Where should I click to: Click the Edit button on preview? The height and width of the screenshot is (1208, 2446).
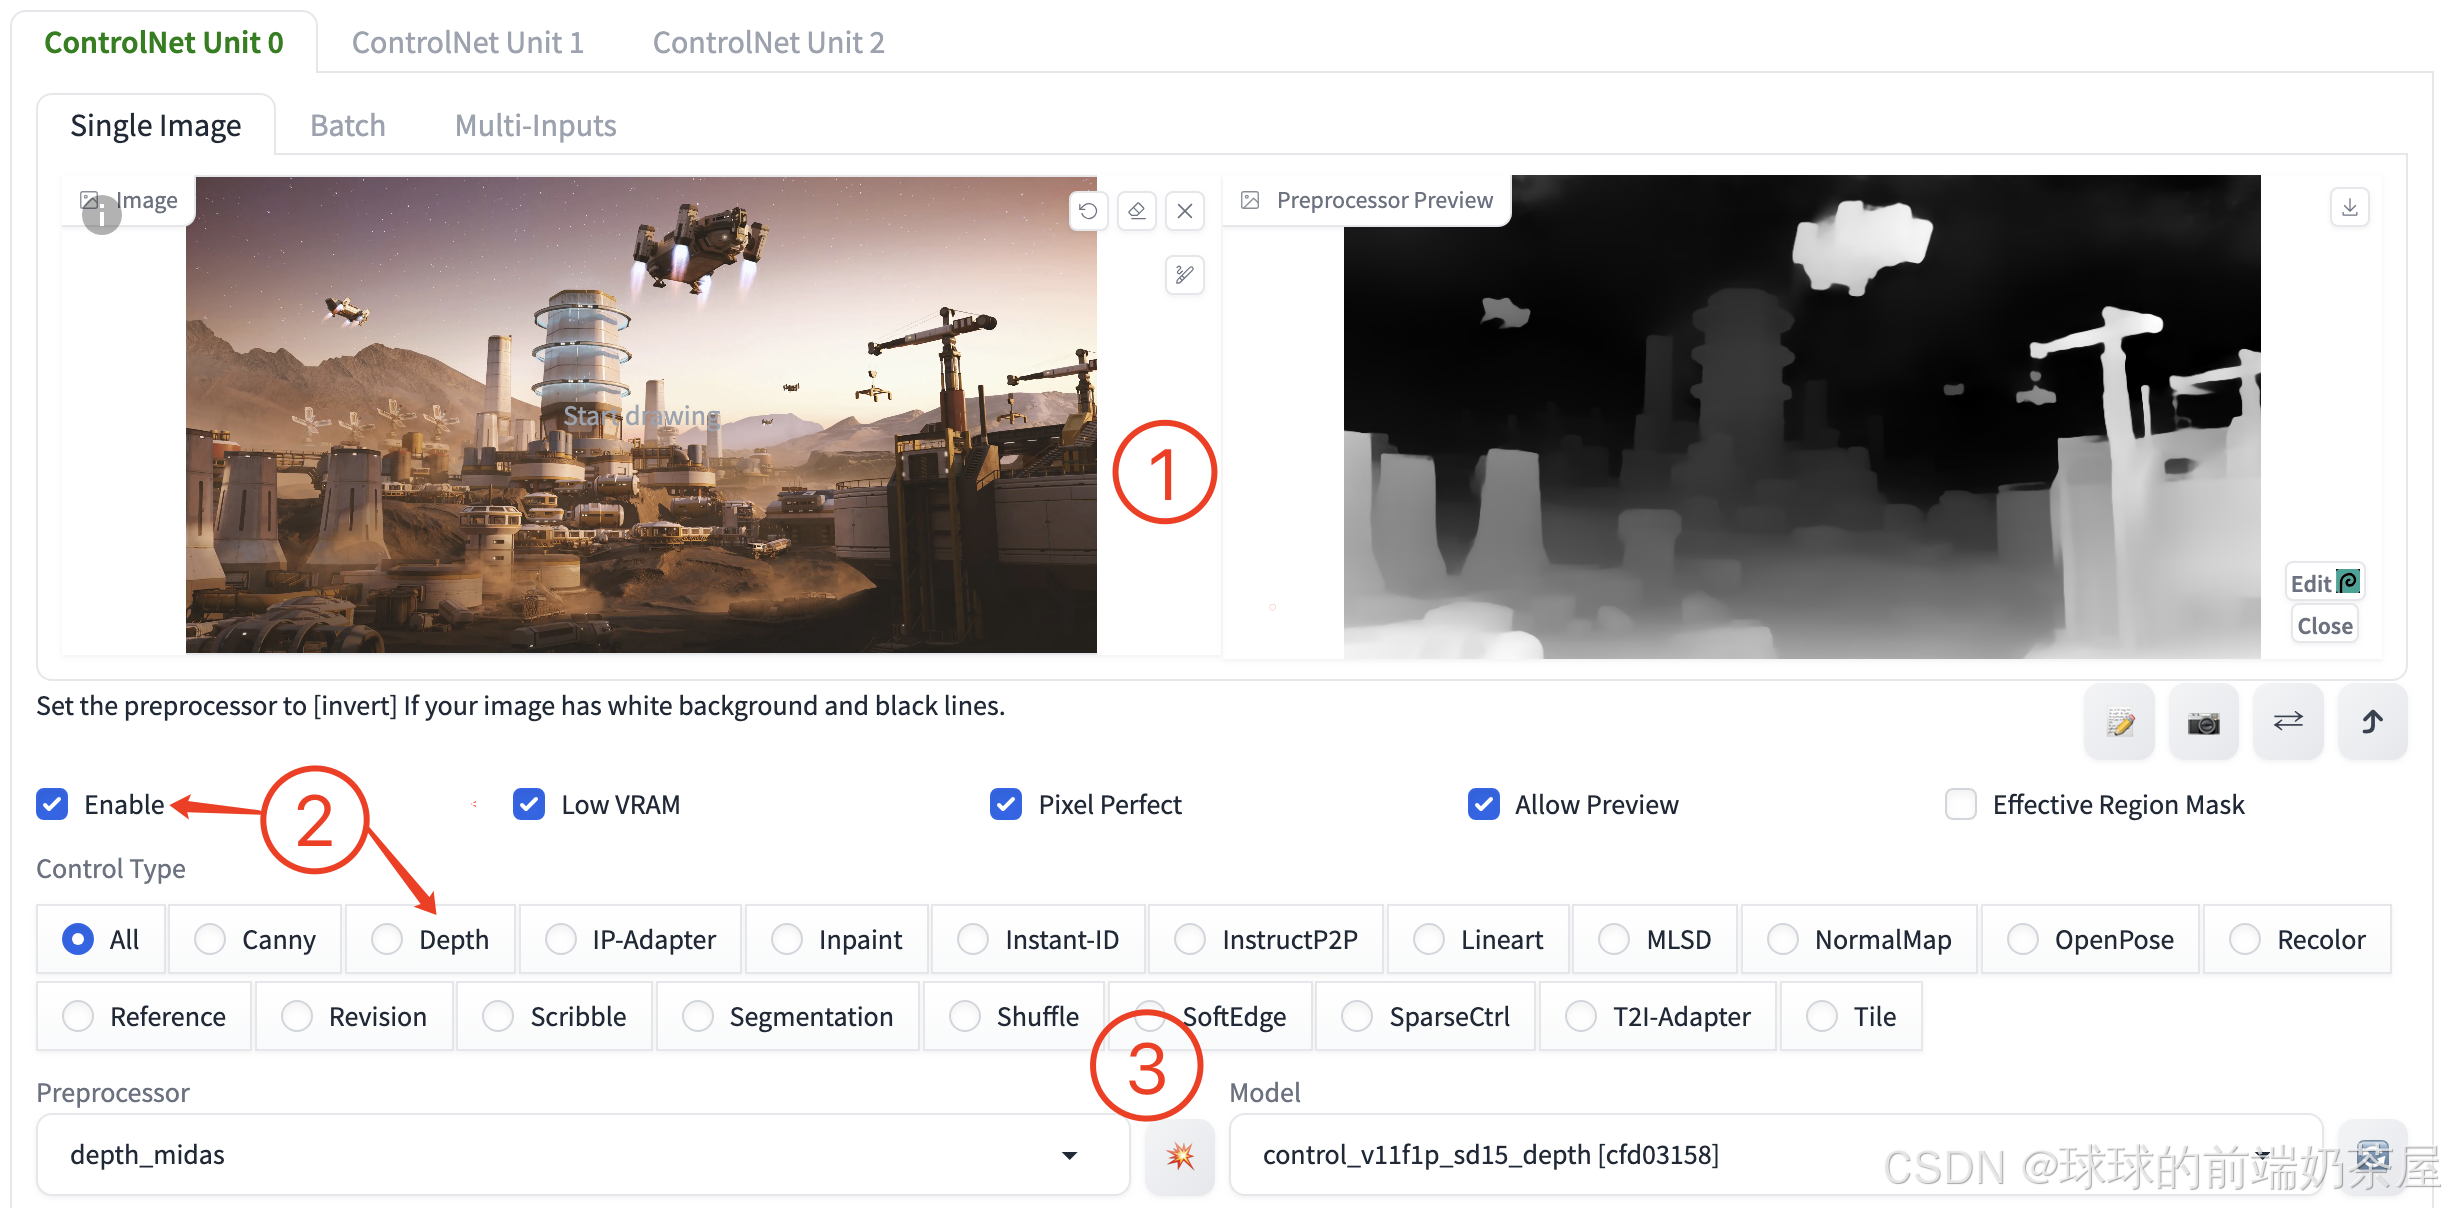[2324, 583]
